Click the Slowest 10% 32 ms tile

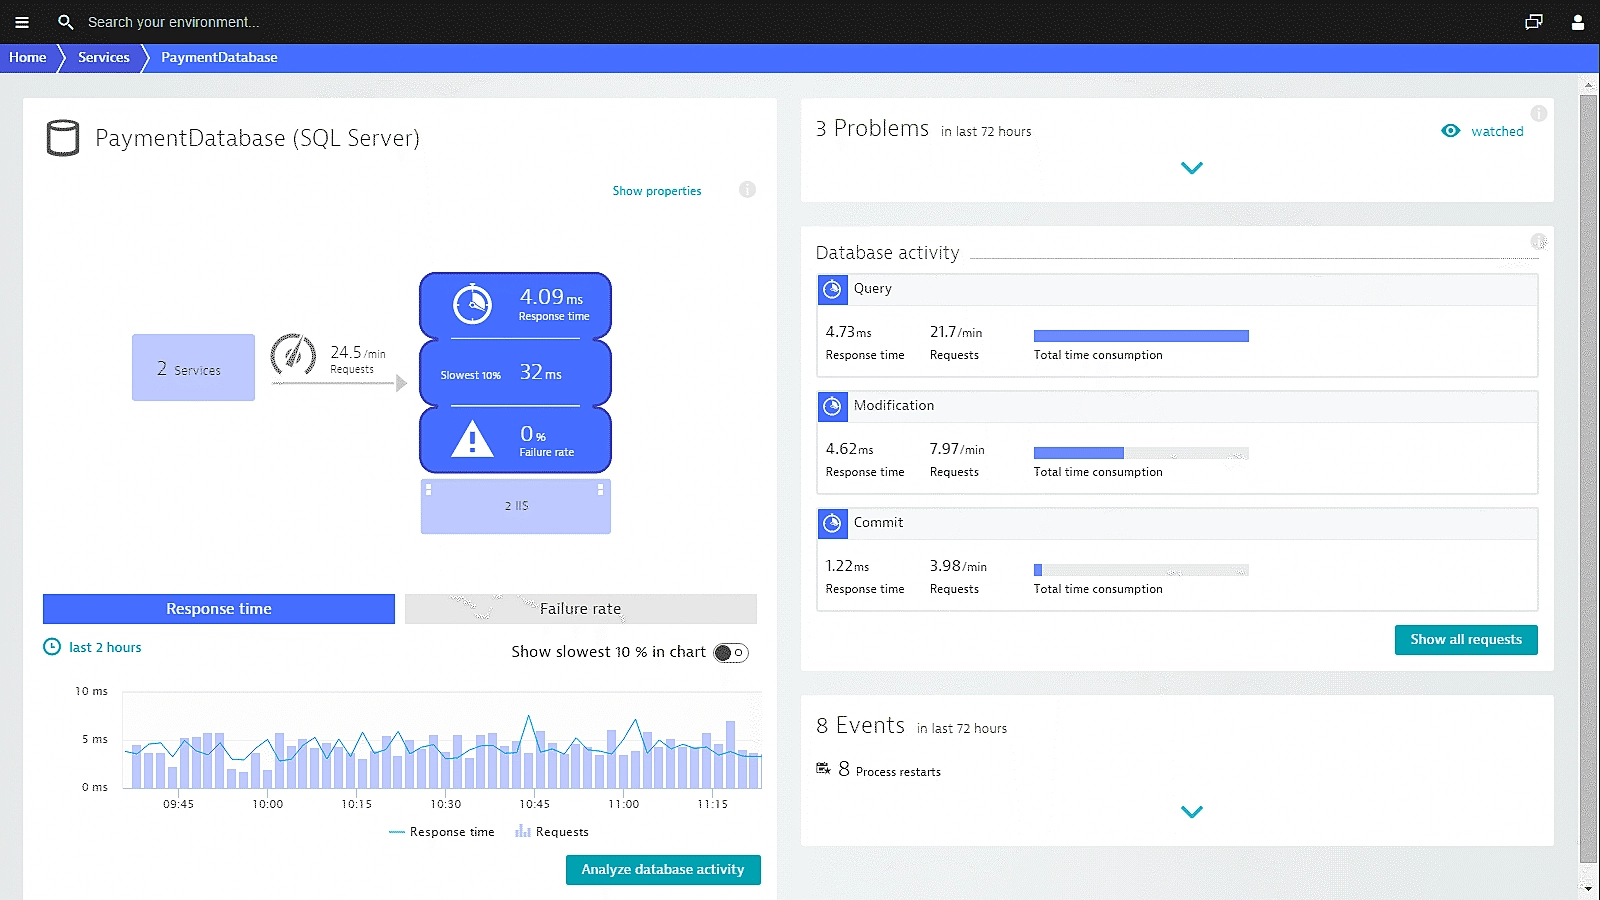(x=515, y=373)
